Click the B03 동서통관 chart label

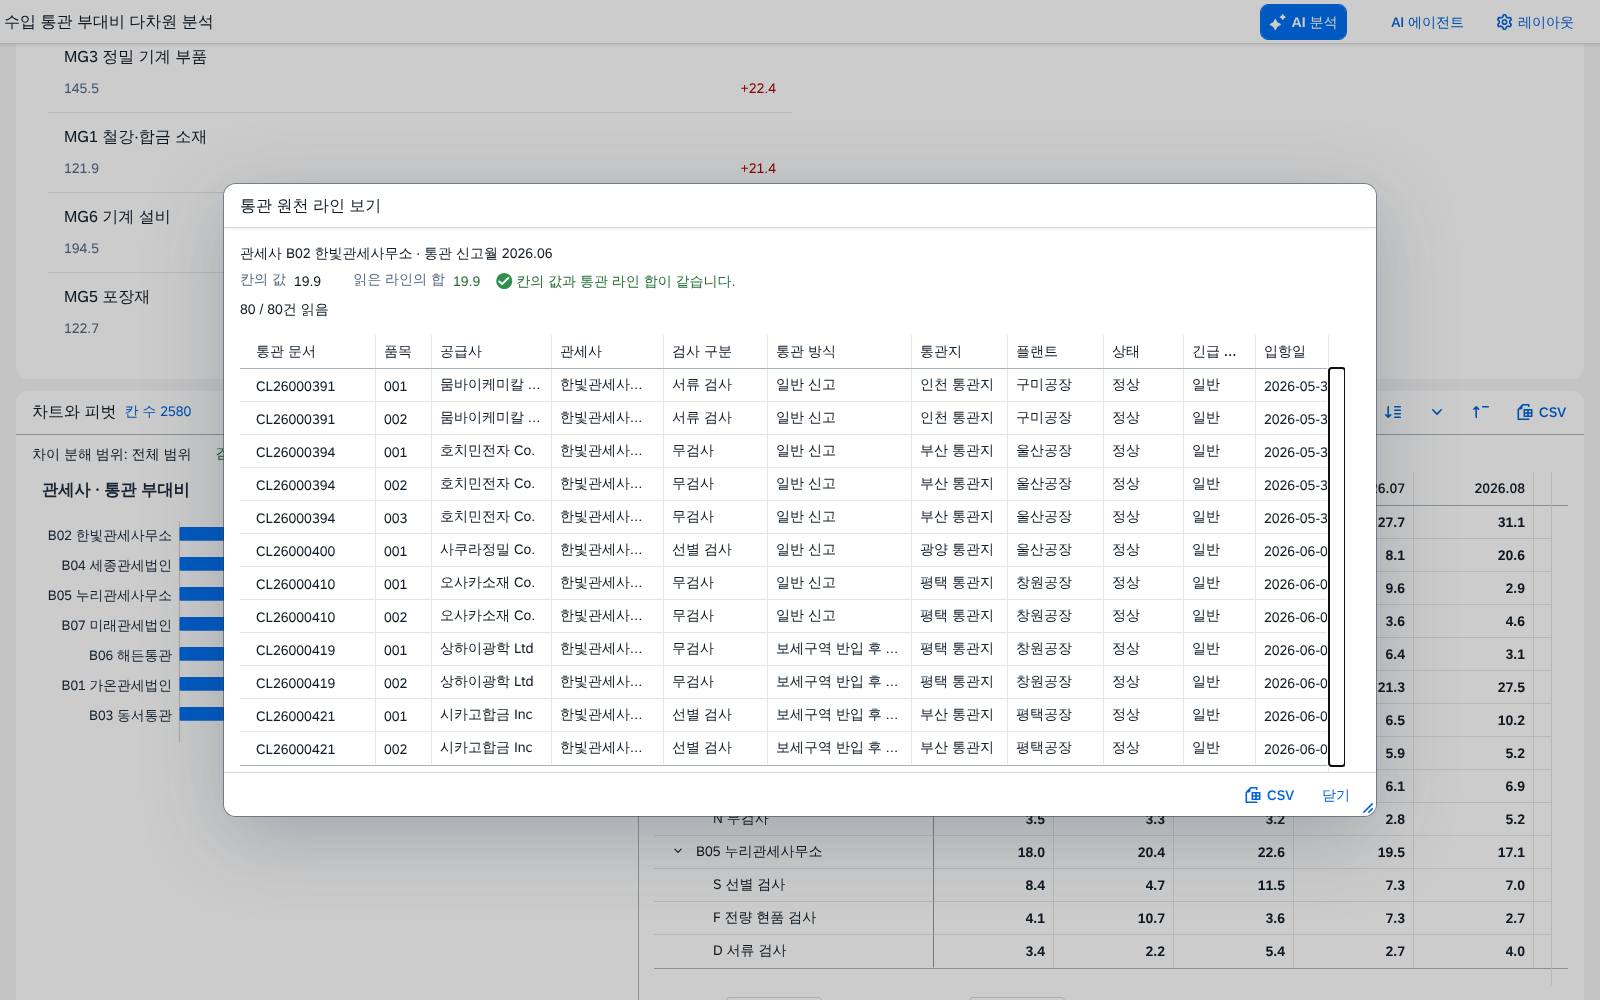tap(130, 715)
